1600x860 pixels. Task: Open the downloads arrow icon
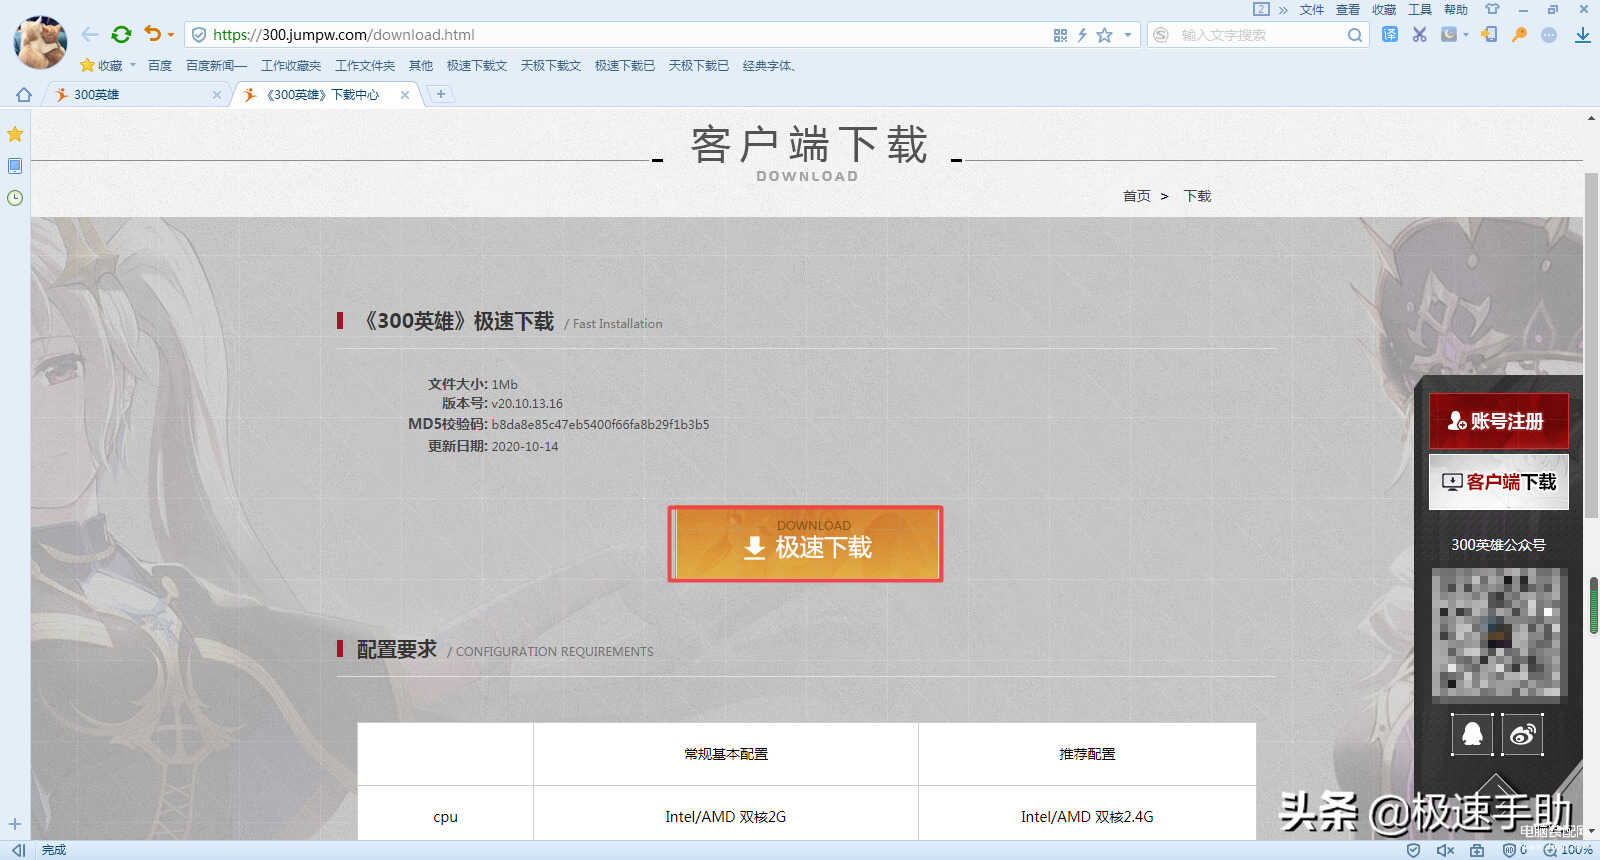[x=1583, y=35]
